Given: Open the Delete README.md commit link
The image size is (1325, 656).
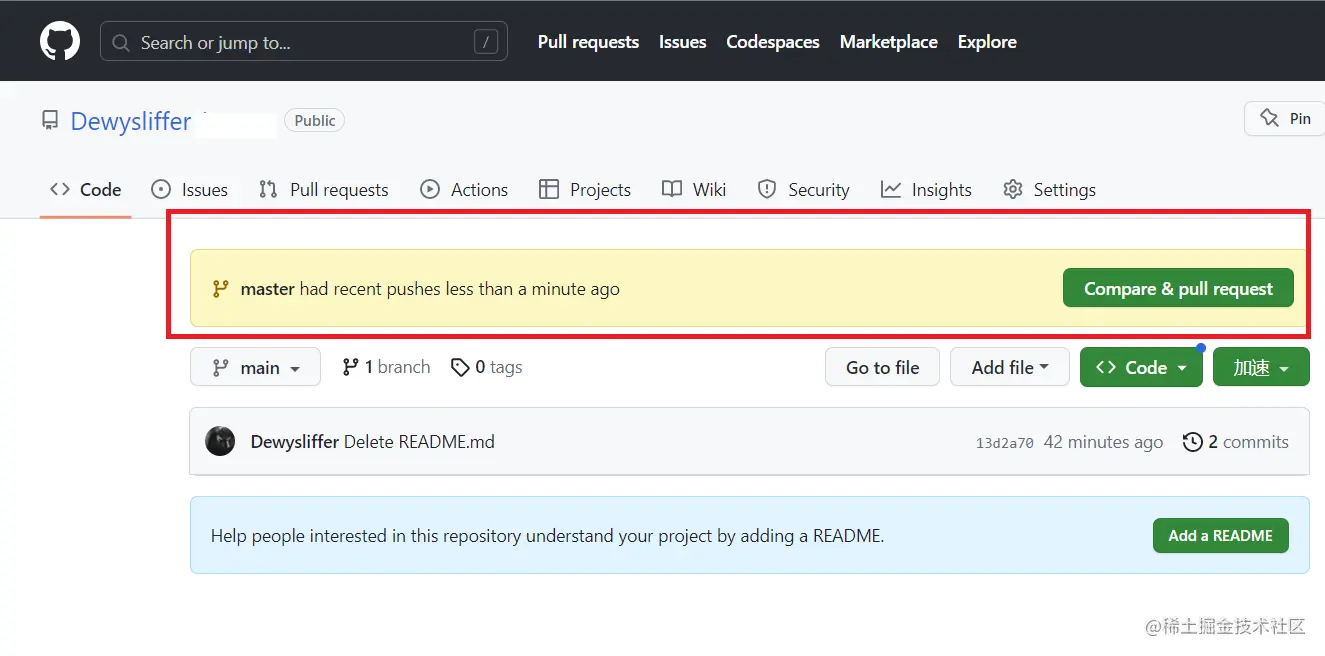Looking at the screenshot, I should click(419, 442).
